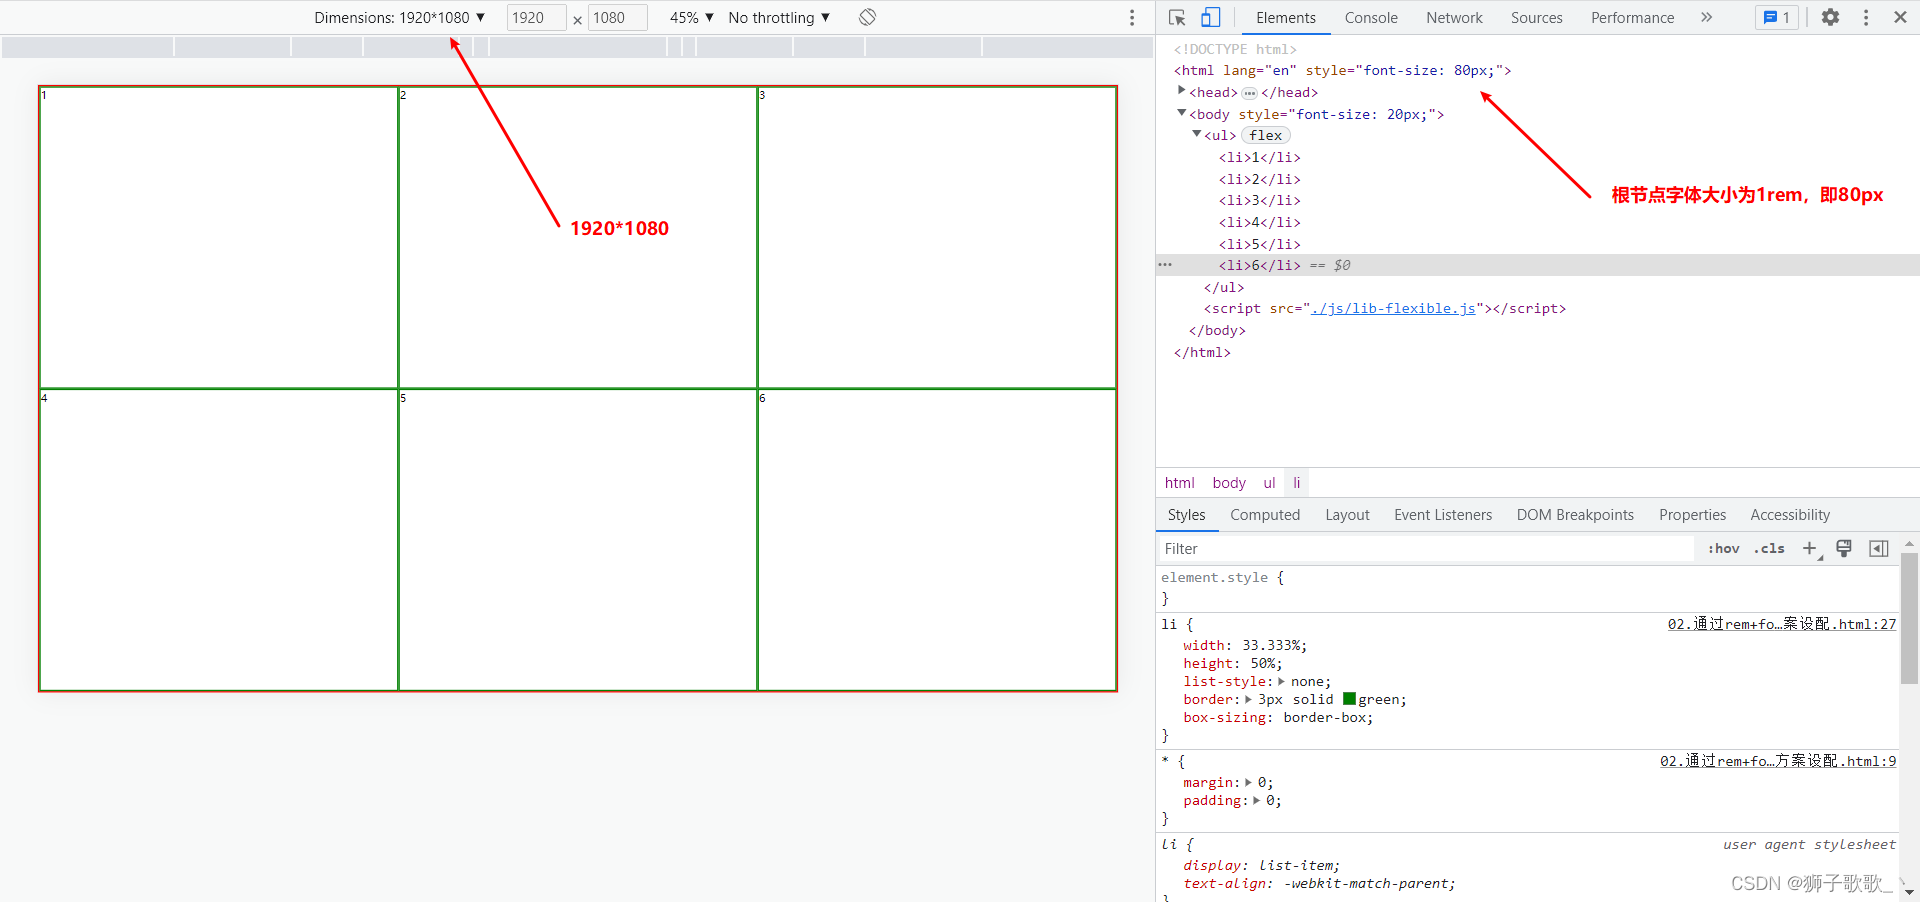
Task: Open DevTools settings gear
Action: [1830, 17]
